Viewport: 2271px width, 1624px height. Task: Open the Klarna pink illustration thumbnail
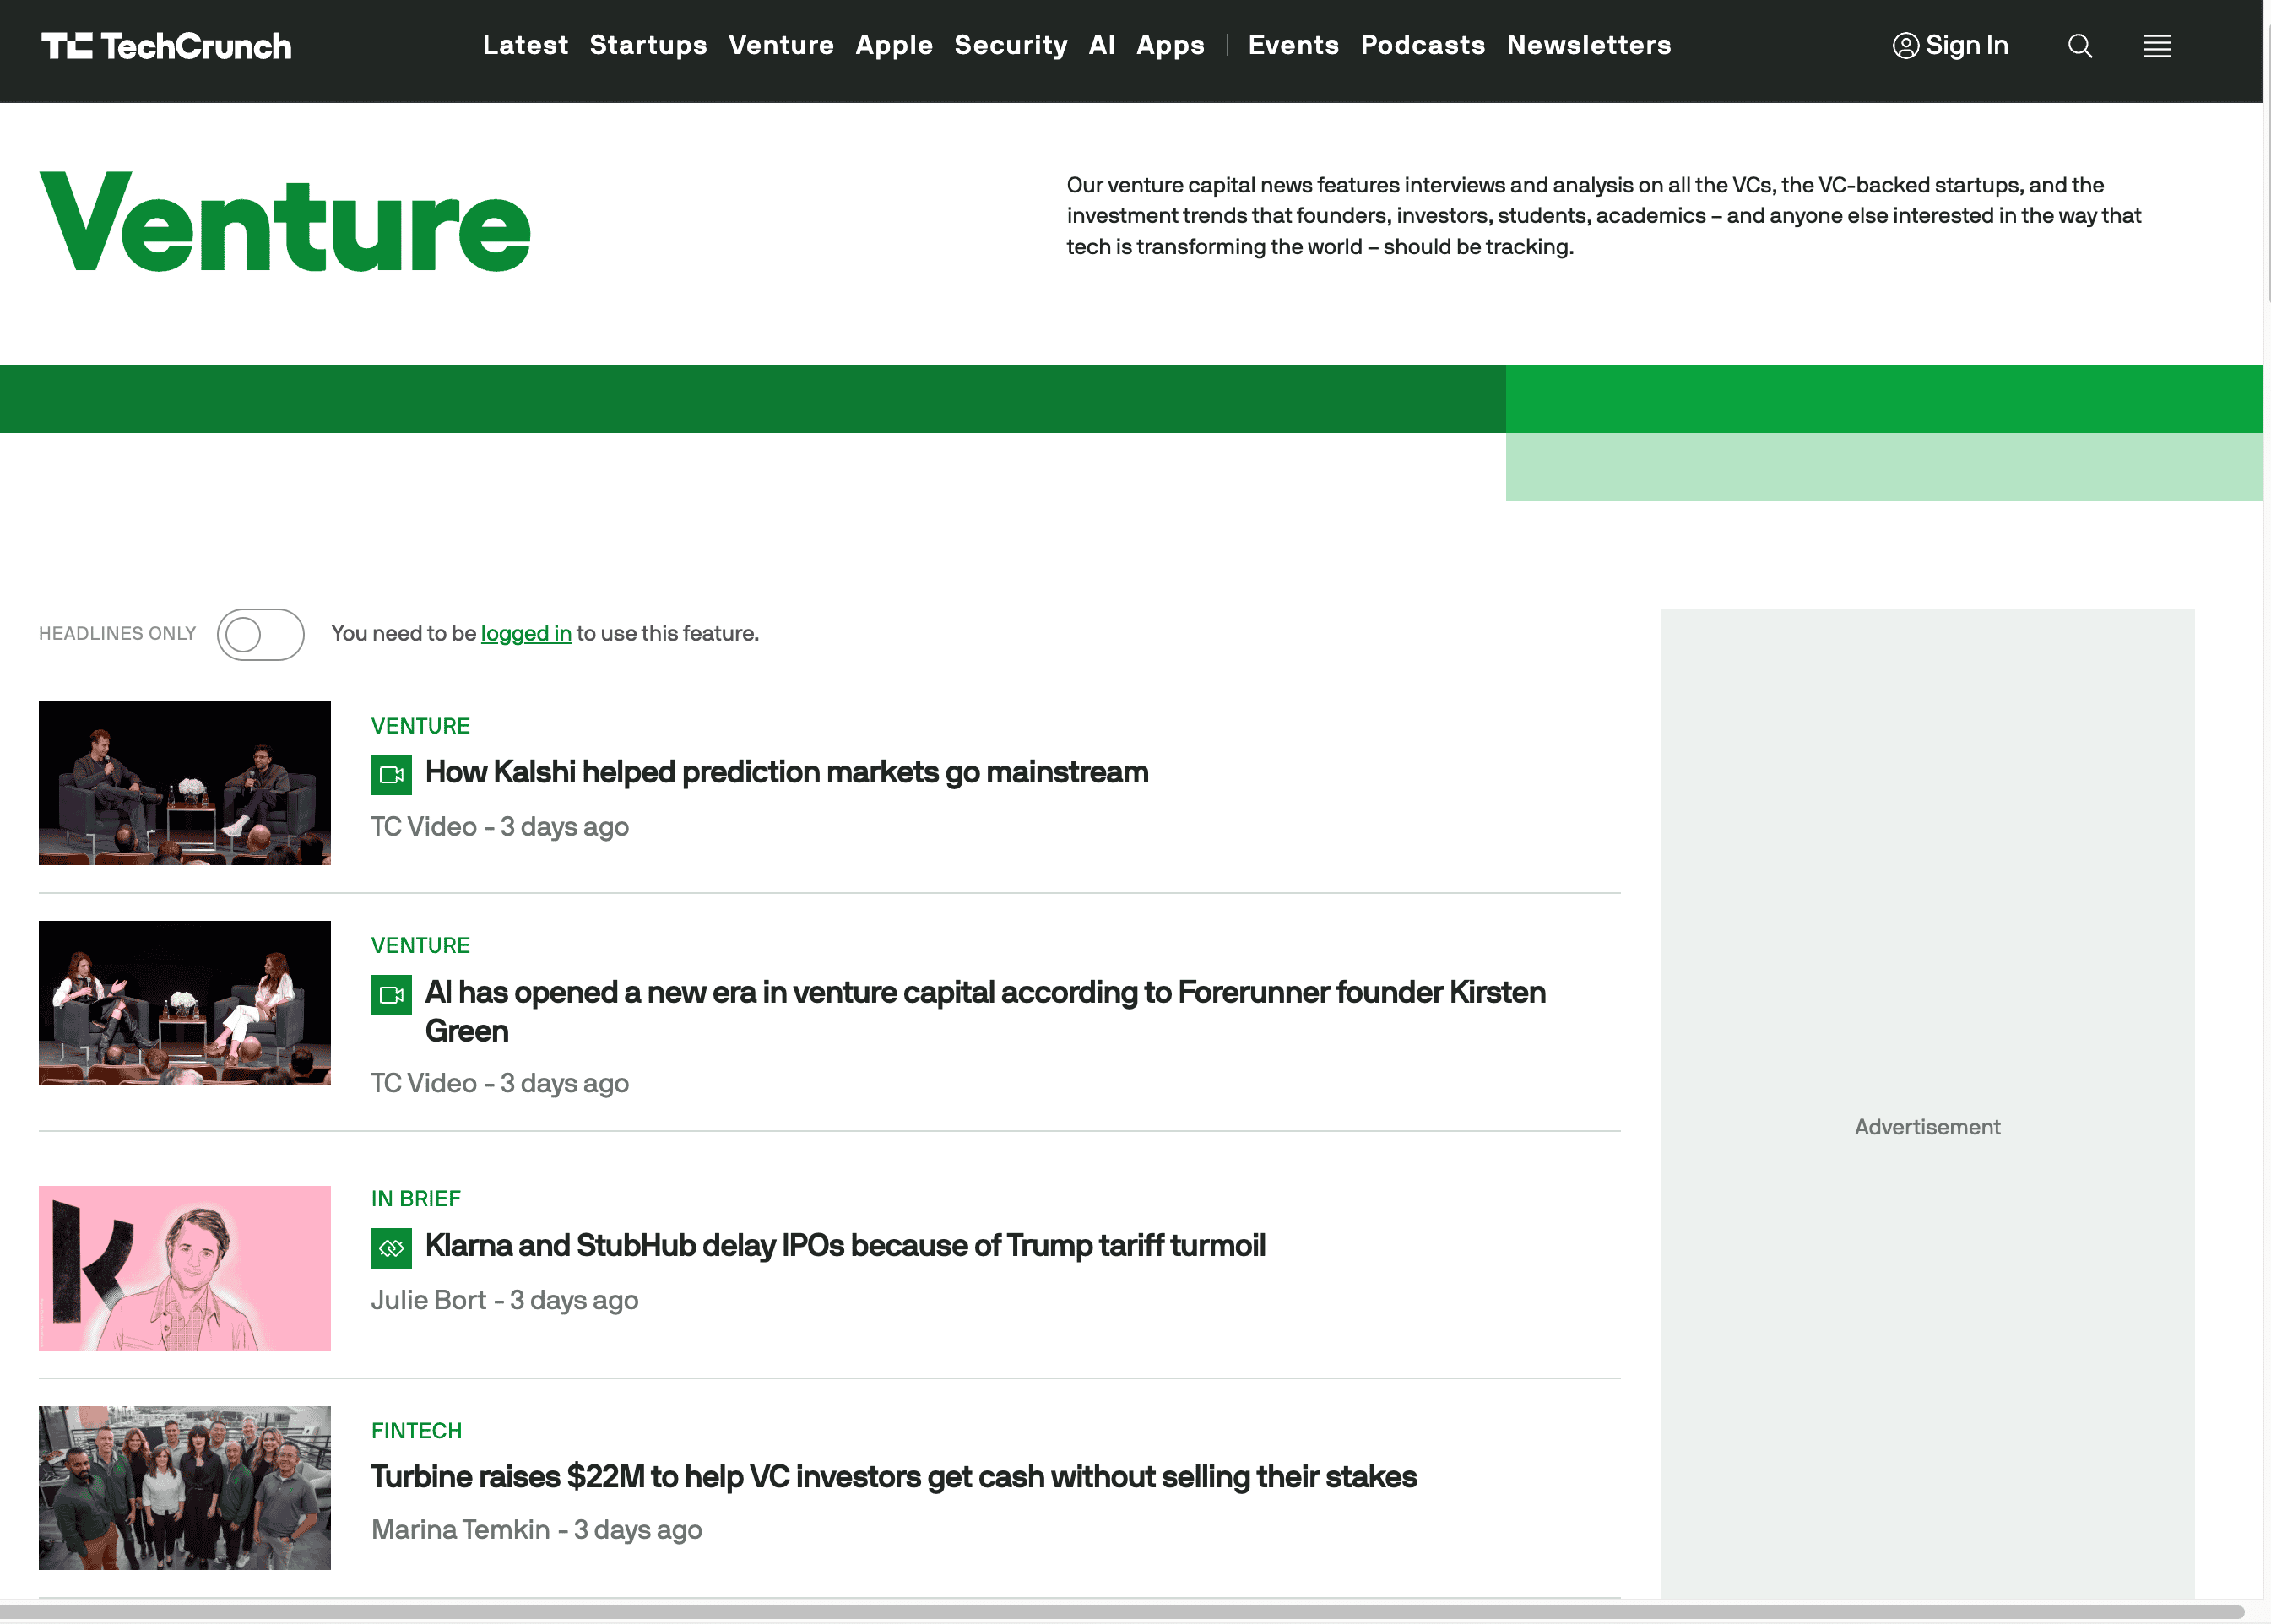[x=184, y=1268]
